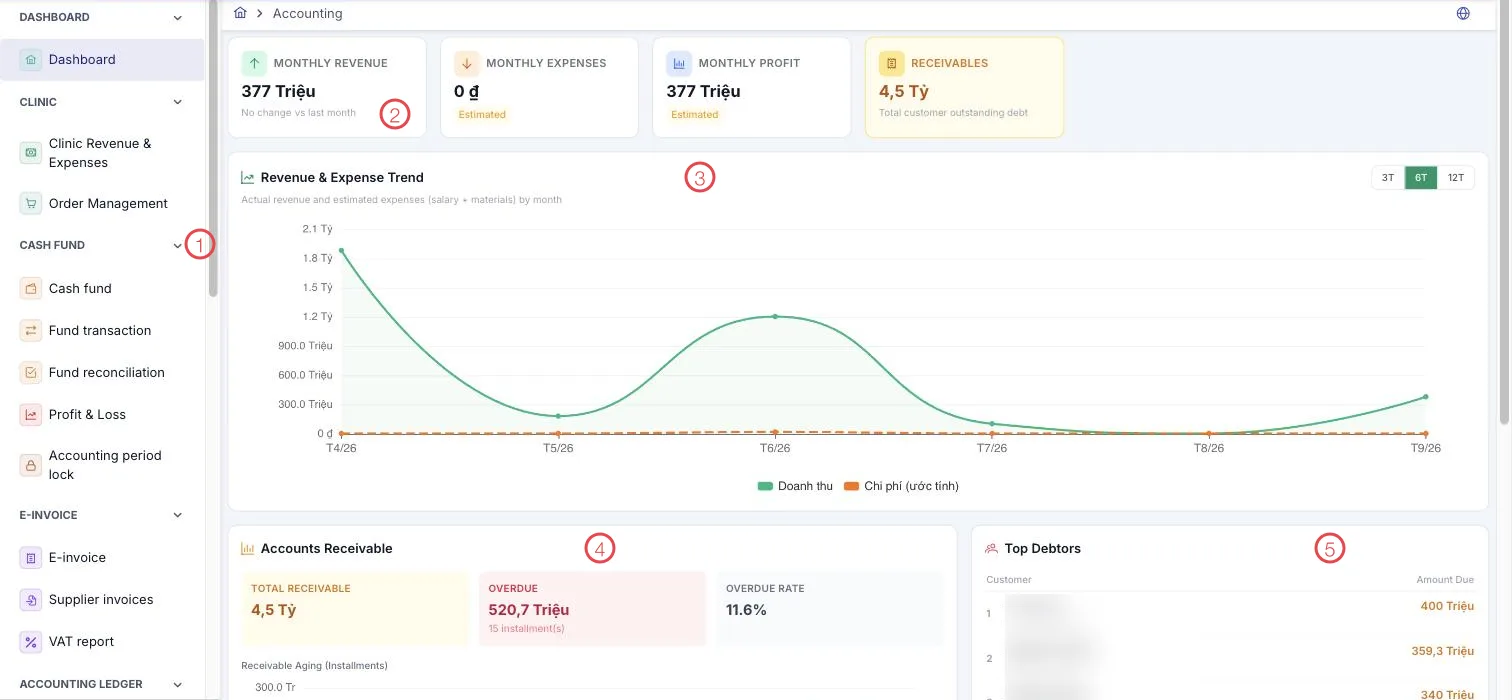The height and width of the screenshot is (700, 1512).
Task: Select the 12T trend range
Action: (1455, 178)
